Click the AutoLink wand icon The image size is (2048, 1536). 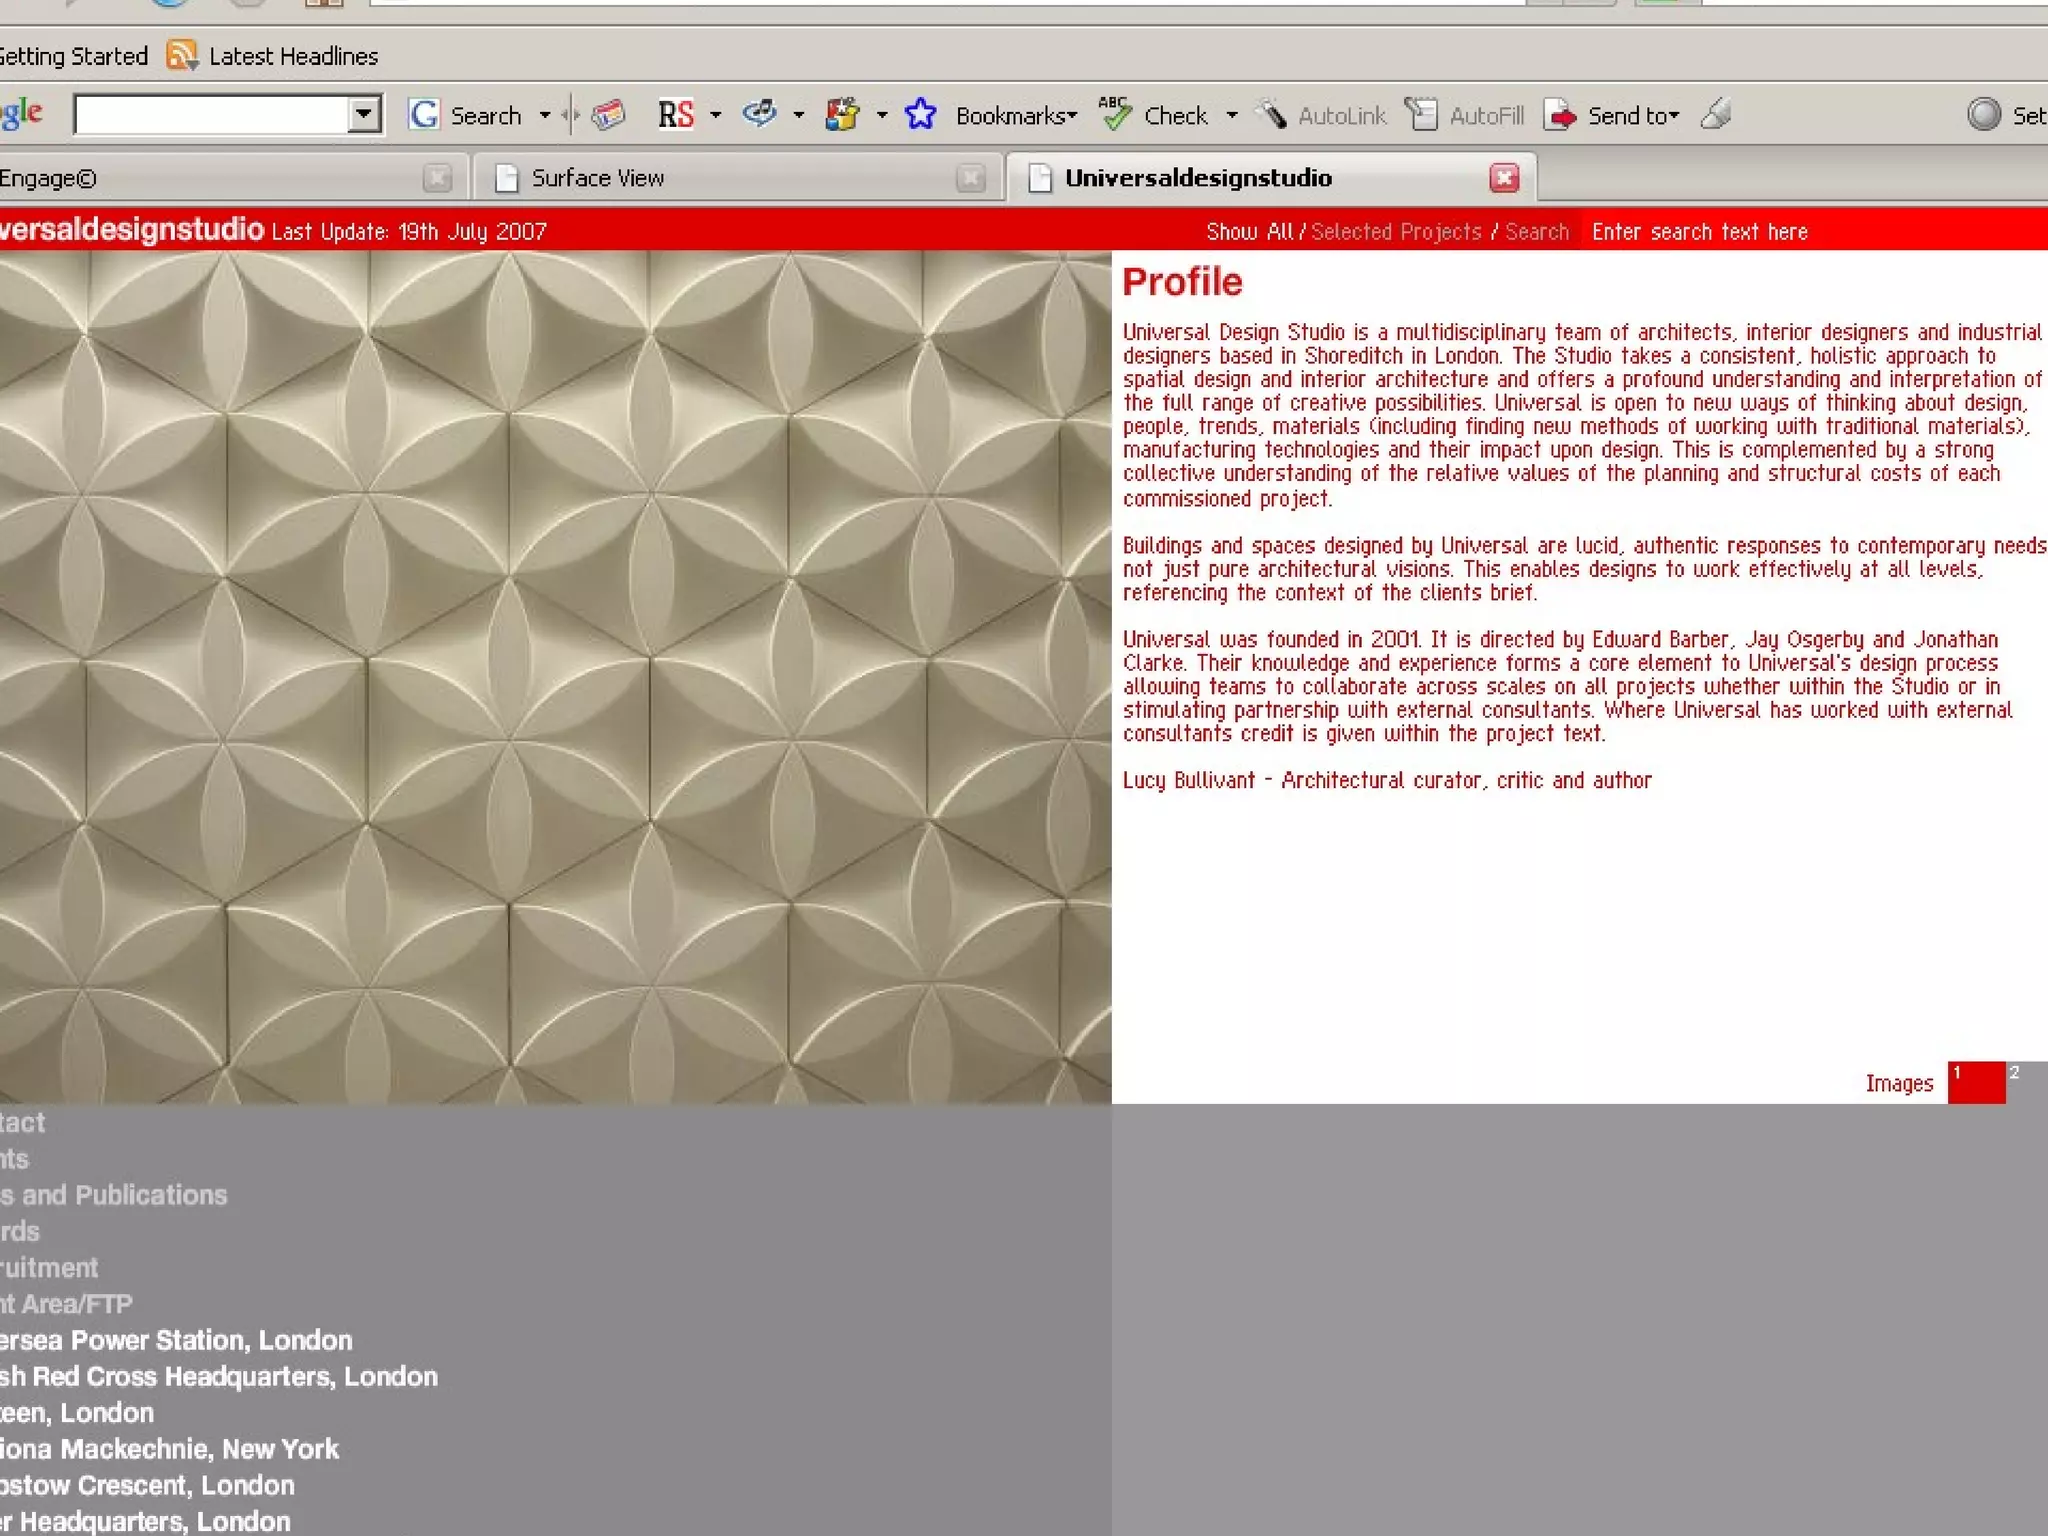point(1271,115)
